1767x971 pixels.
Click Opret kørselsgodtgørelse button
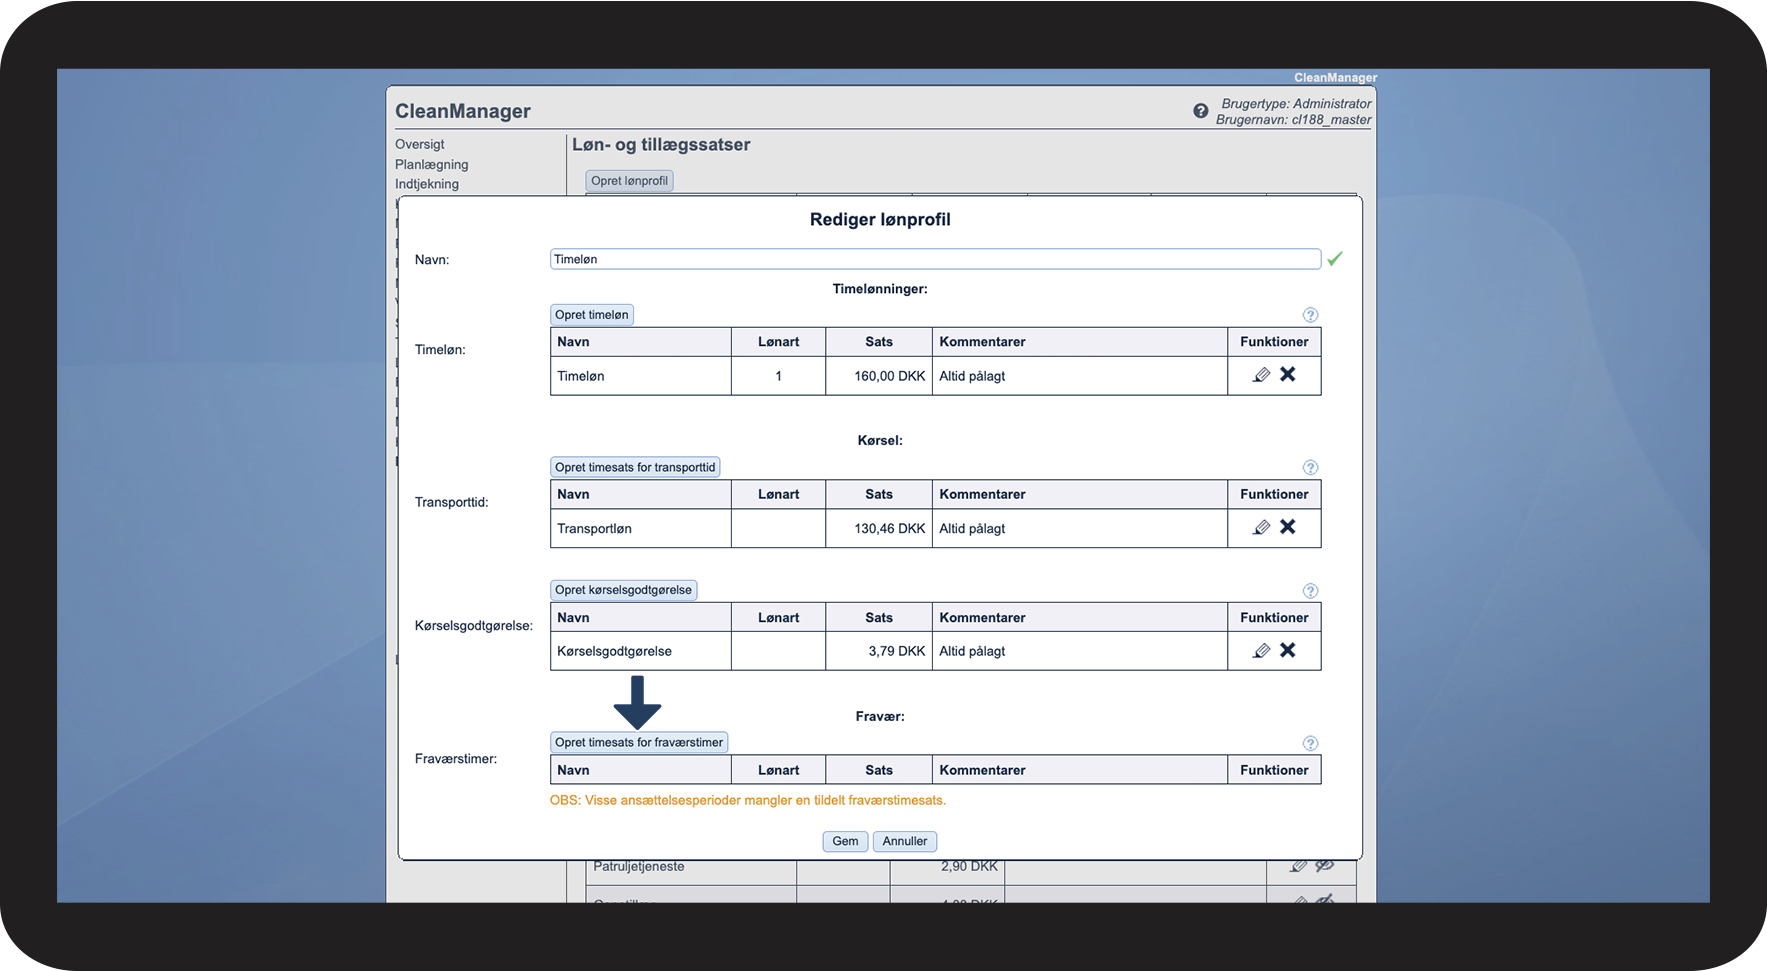[623, 590]
